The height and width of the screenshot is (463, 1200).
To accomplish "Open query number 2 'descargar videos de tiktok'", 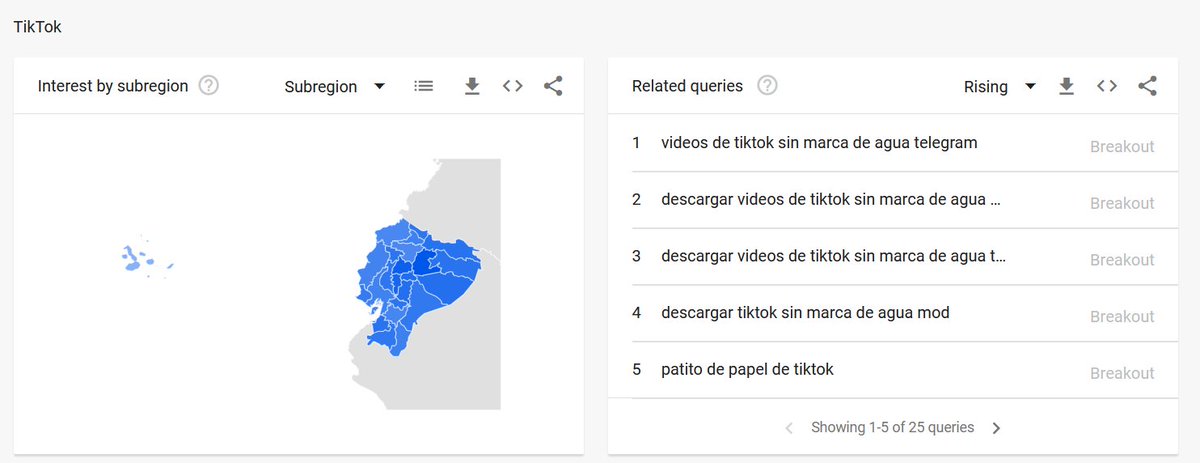I will pyautogui.click(x=830, y=199).
